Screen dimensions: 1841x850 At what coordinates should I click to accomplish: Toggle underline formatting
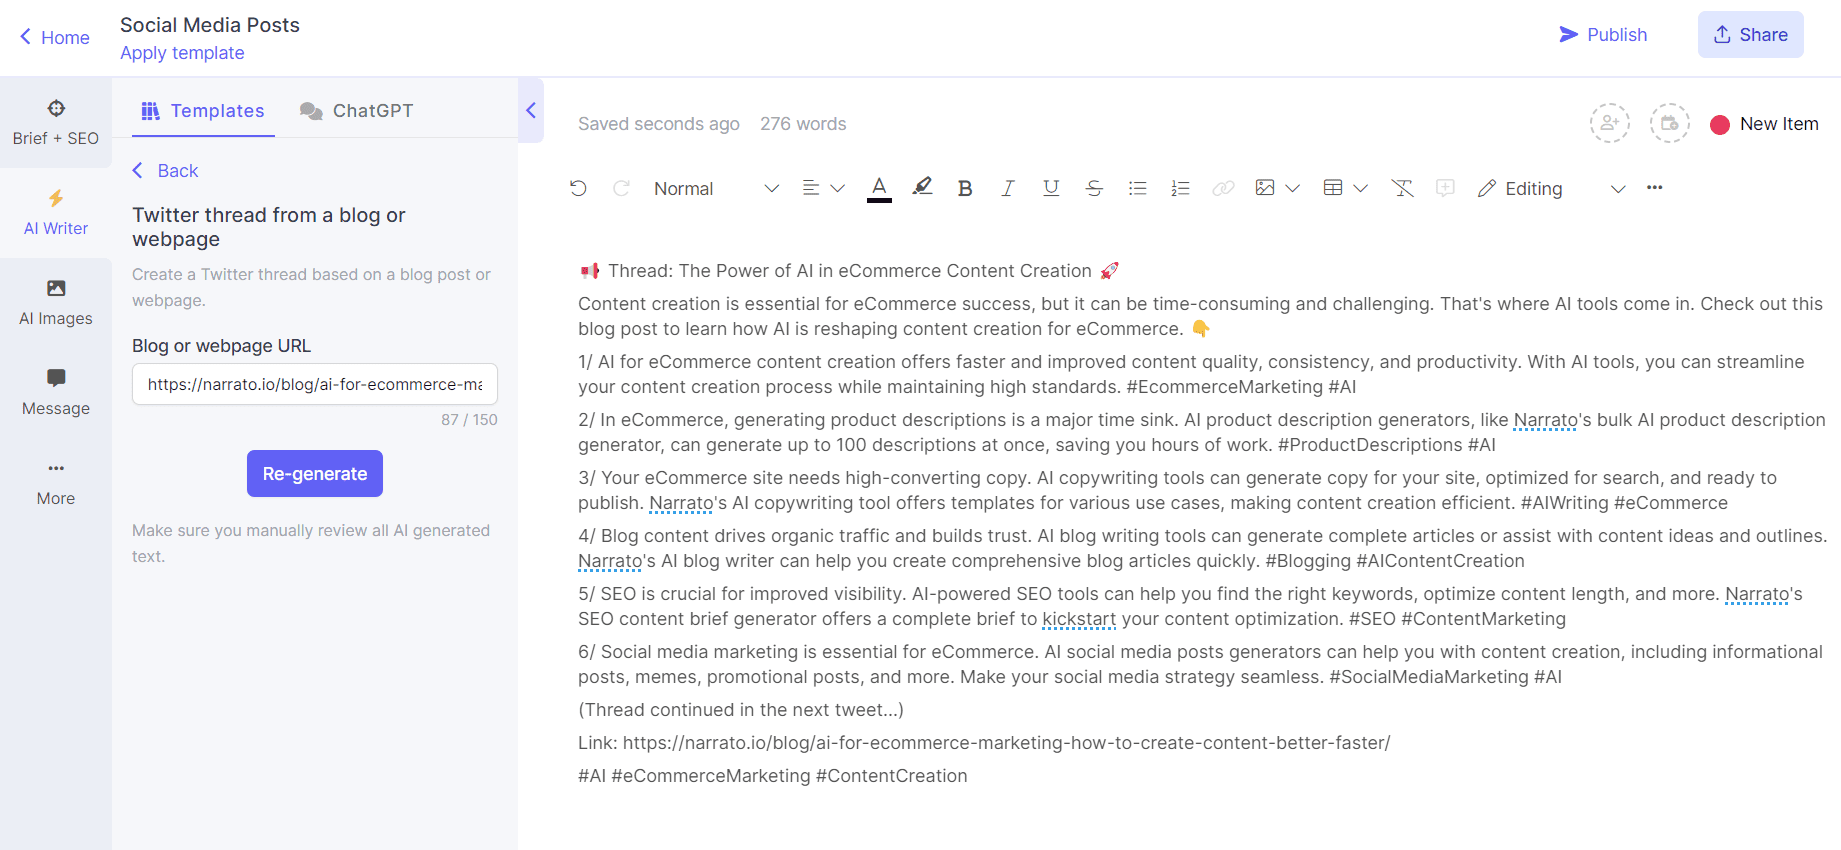1051,188
